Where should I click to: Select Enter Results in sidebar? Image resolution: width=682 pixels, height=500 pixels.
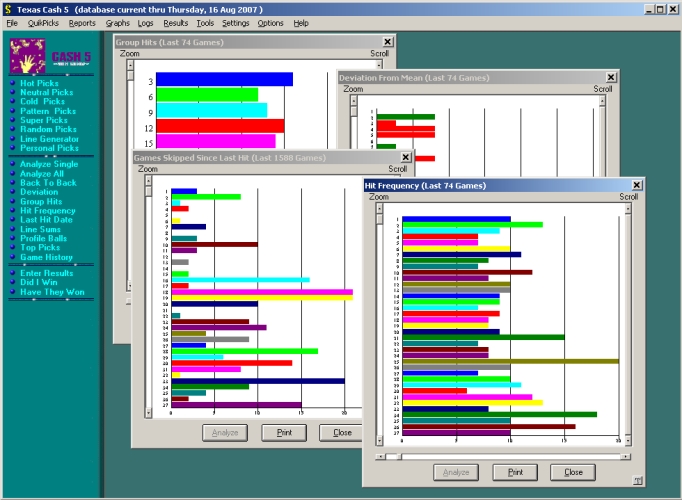[47, 273]
